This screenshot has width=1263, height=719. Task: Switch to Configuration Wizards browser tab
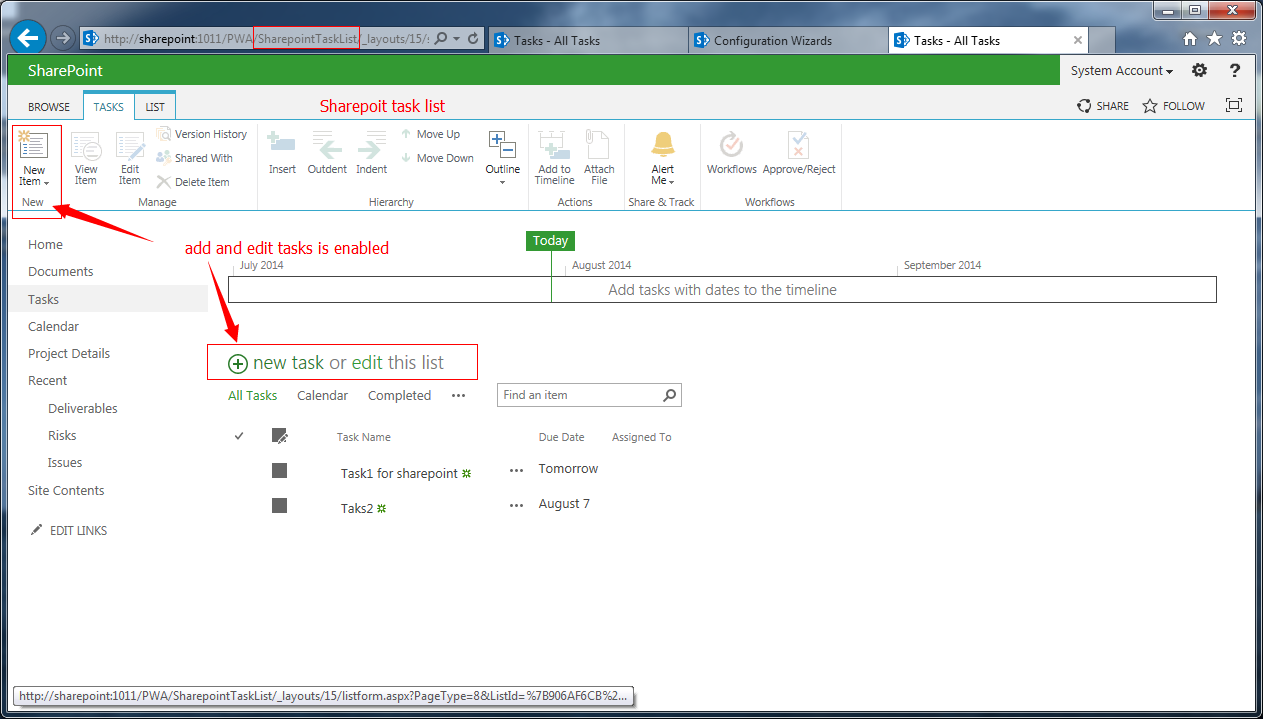coord(787,41)
